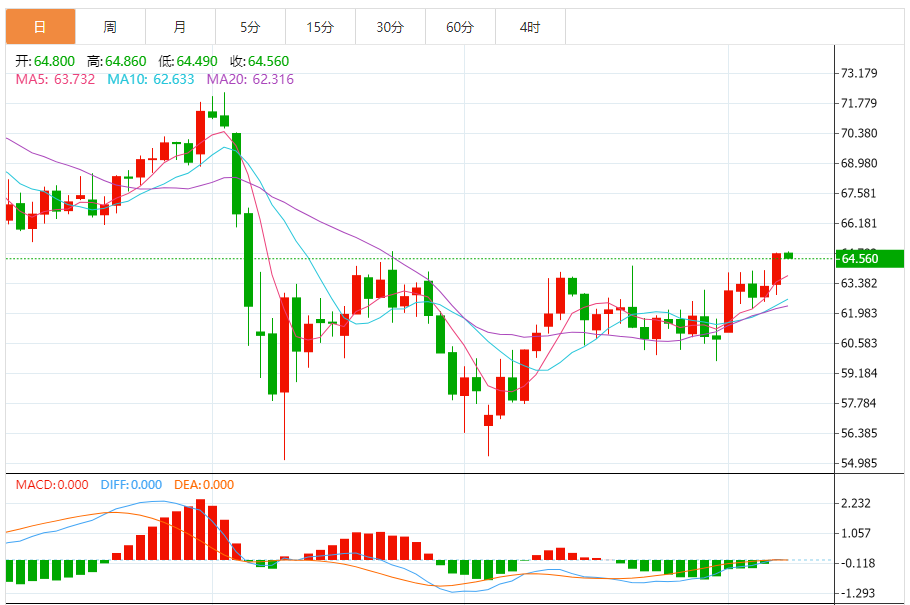Click the -0.118 MACD axis label

click(x=858, y=563)
